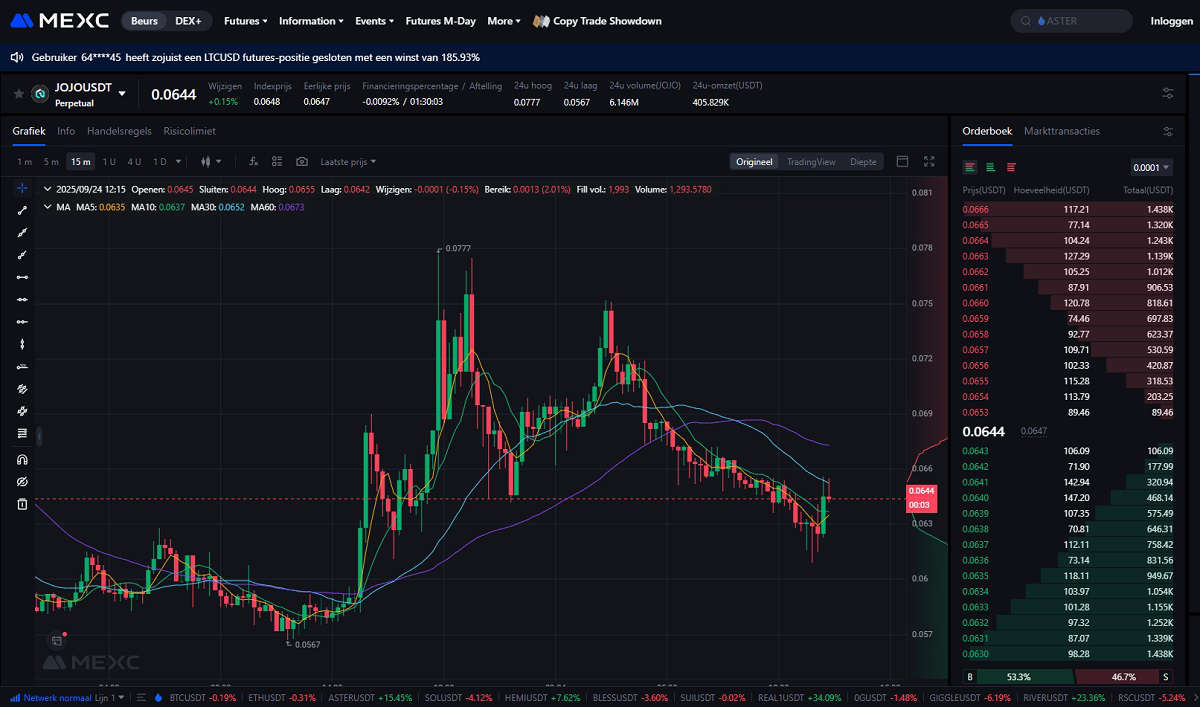Favorite JOJOUSDT with the star icon

click(x=18, y=93)
